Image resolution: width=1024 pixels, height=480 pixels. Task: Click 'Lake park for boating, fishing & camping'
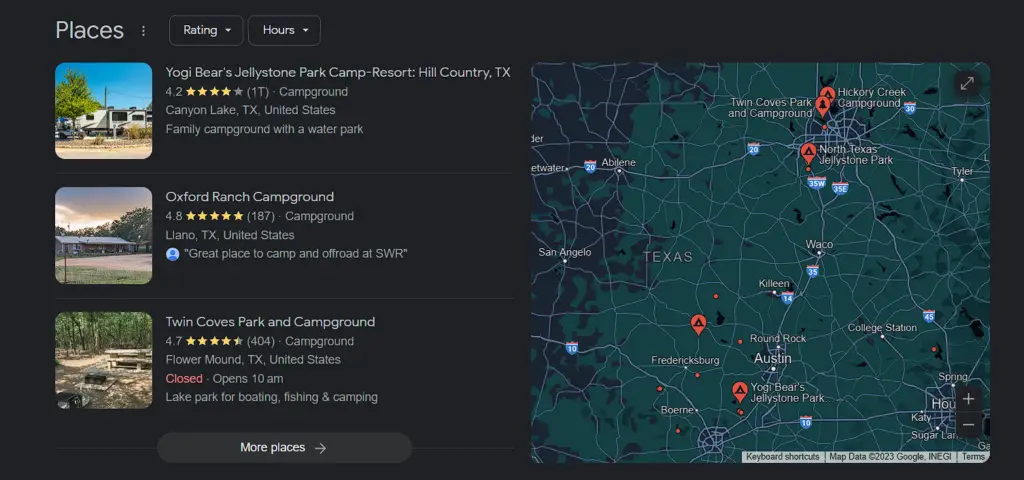pyautogui.click(x=272, y=397)
